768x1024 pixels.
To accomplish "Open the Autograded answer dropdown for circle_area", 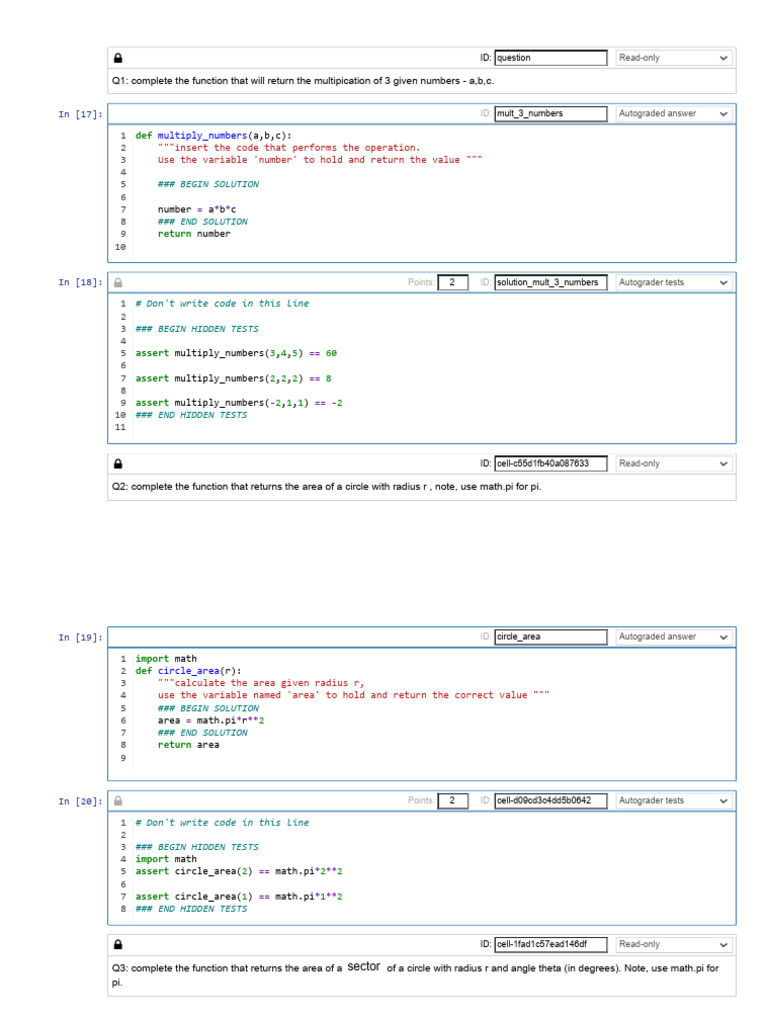I will (674, 637).
